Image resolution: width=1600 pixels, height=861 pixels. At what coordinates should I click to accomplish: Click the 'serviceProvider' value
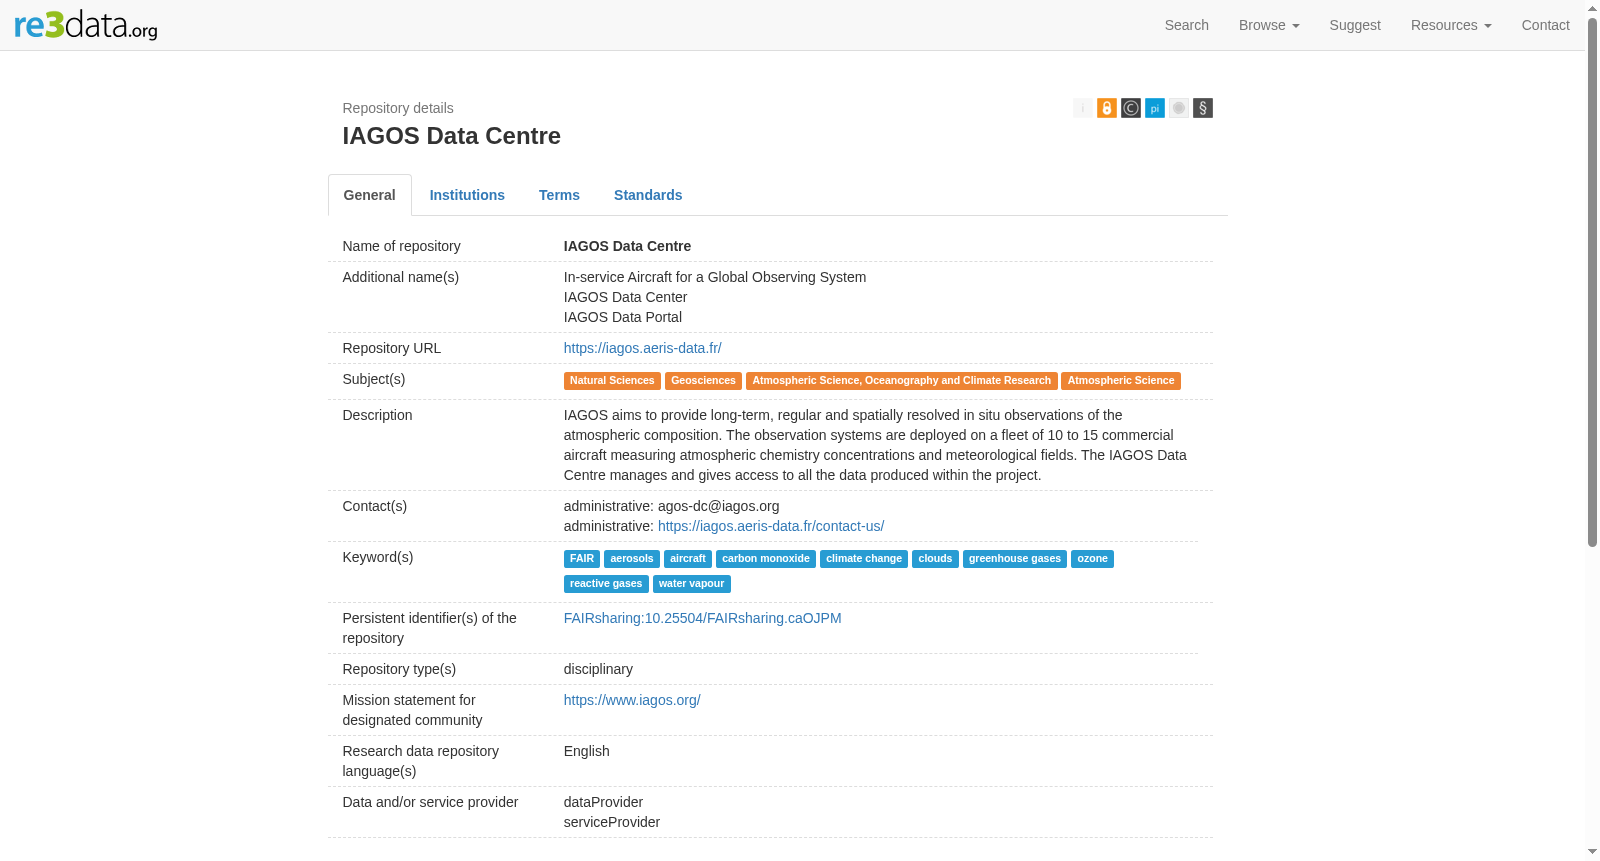[612, 822]
